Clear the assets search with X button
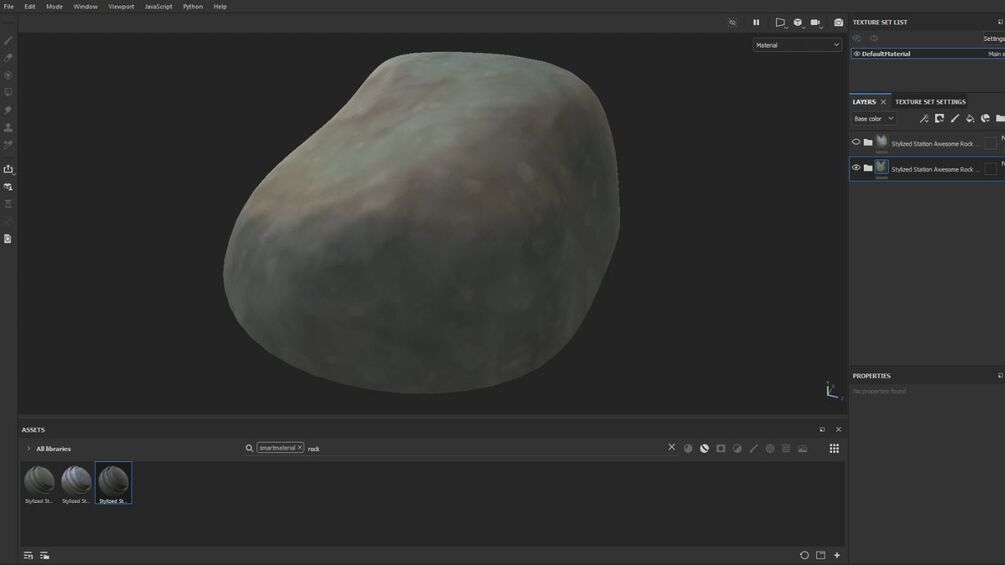 point(672,447)
